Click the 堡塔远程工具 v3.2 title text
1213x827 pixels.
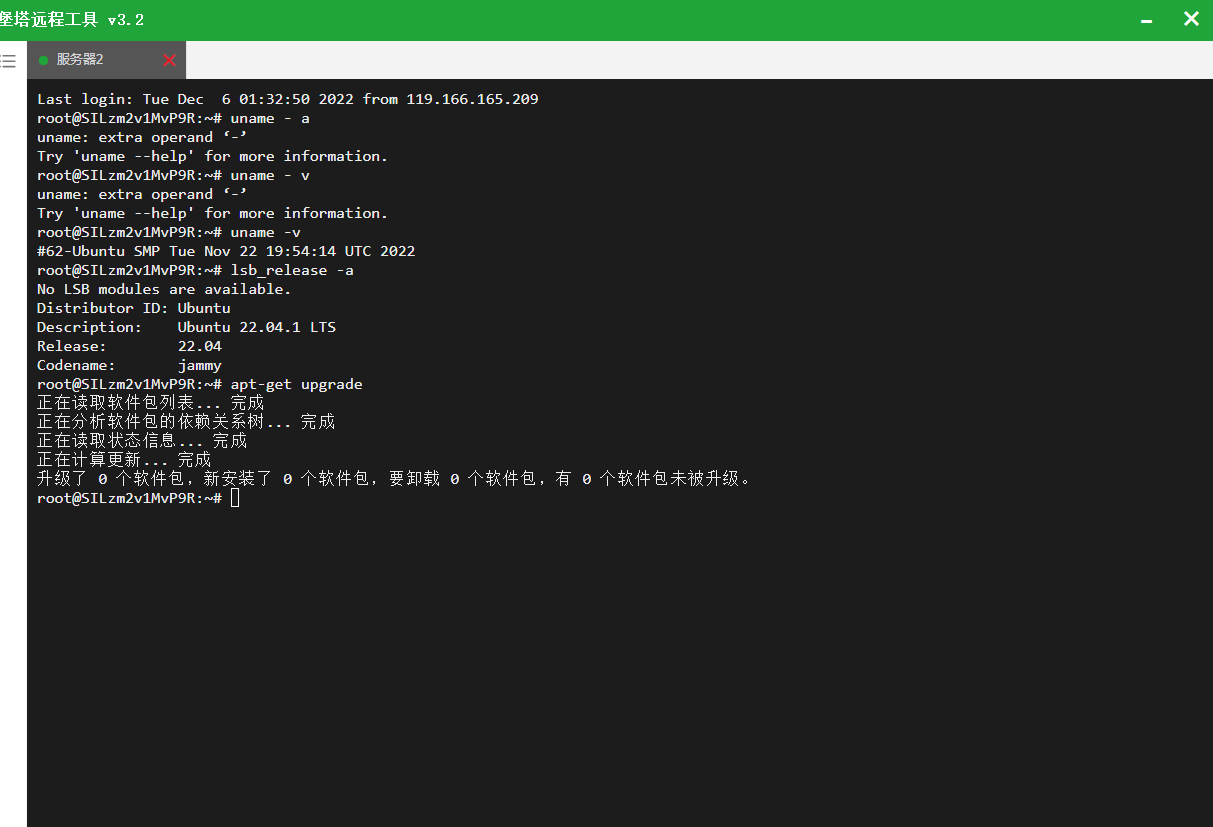tap(72, 20)
